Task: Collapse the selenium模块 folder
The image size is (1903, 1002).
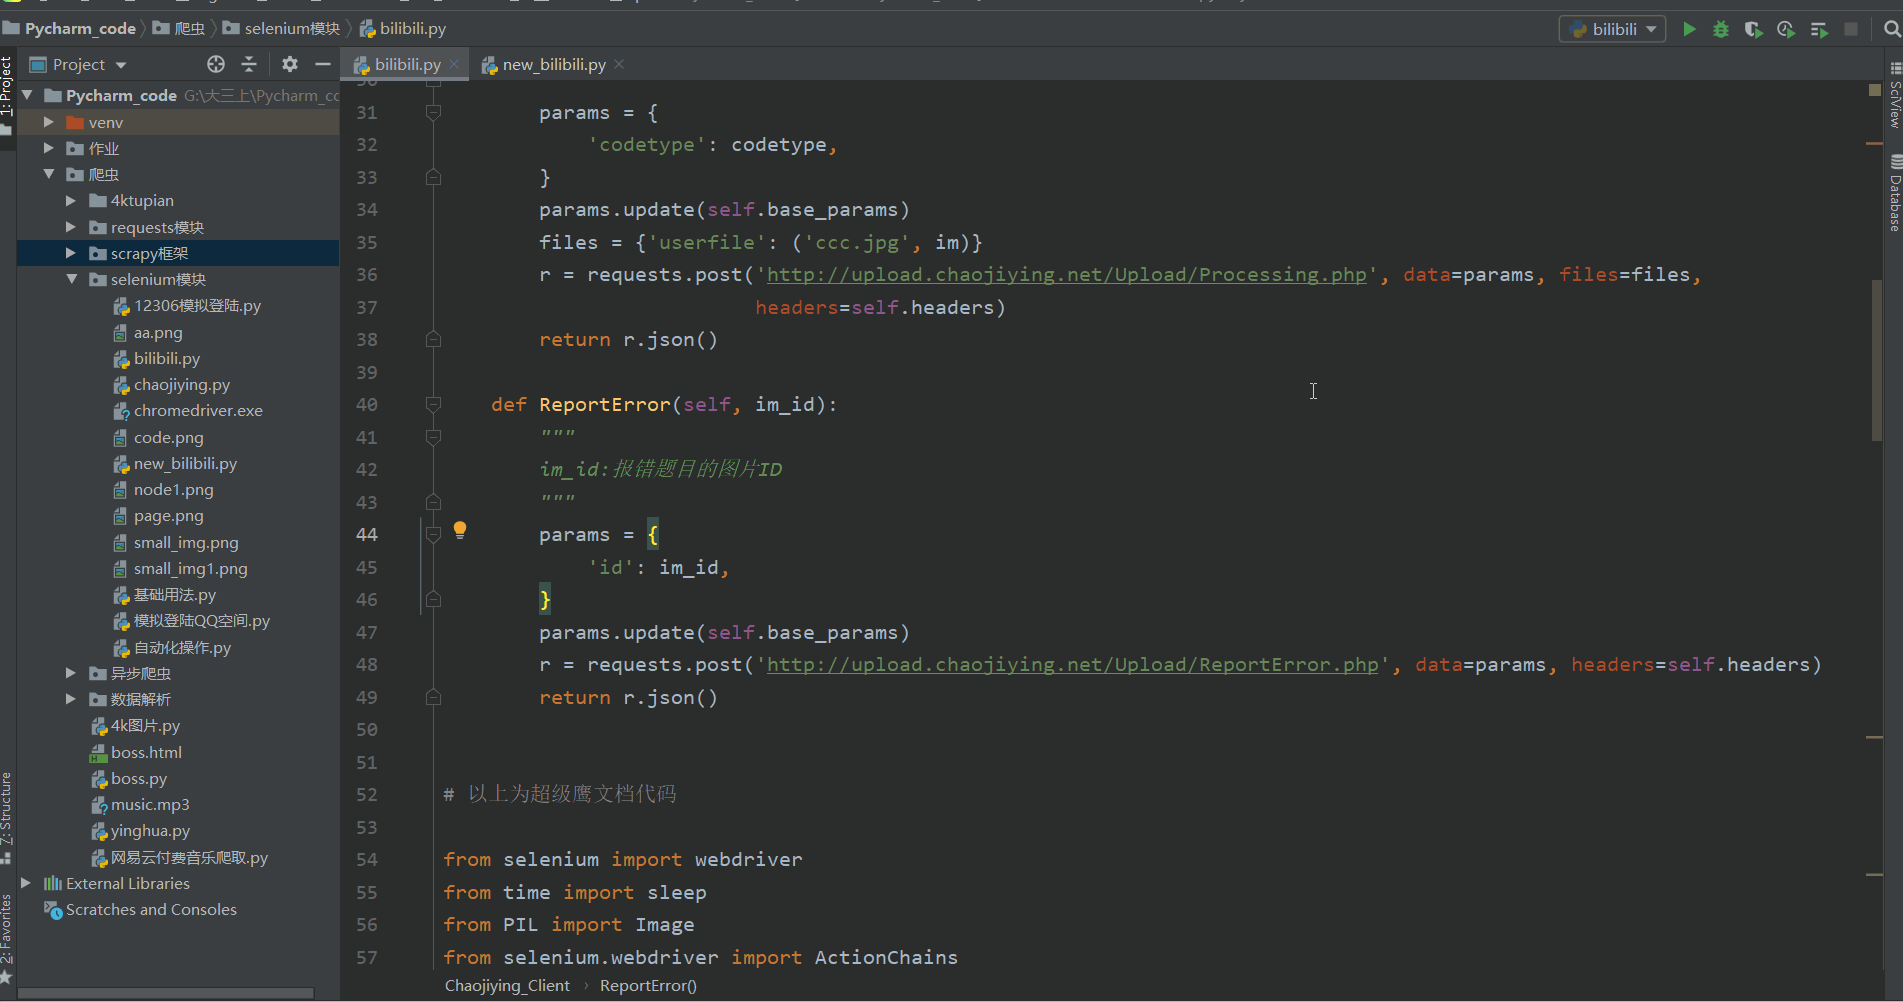Action: tap(71, 279)
